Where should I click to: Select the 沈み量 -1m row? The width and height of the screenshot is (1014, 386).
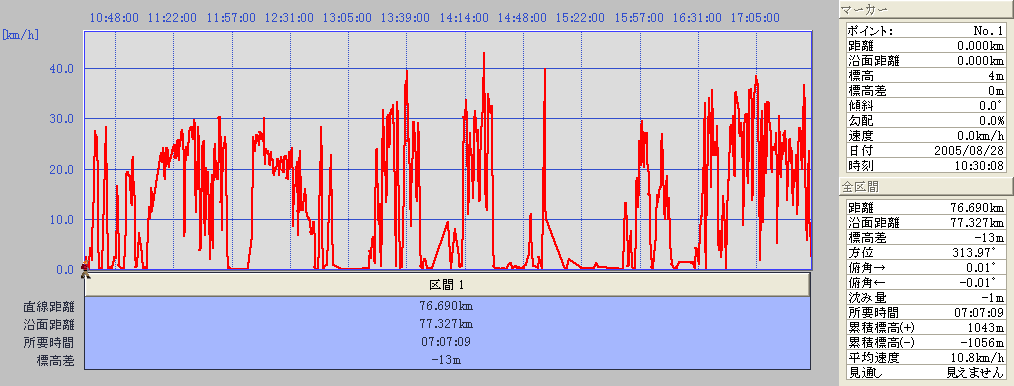926,298
